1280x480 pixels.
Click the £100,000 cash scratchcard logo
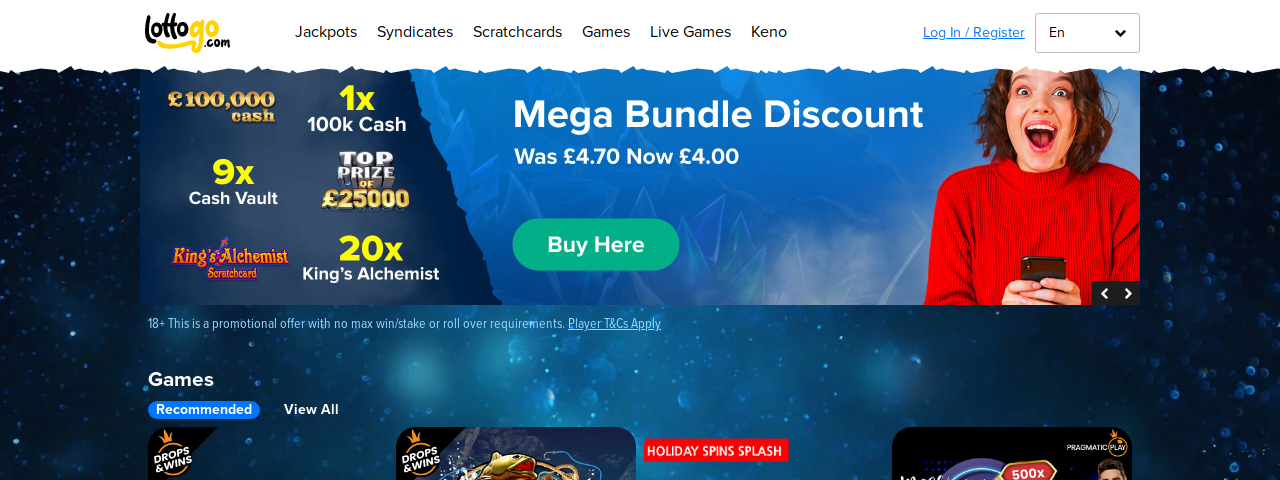[221, 106]
